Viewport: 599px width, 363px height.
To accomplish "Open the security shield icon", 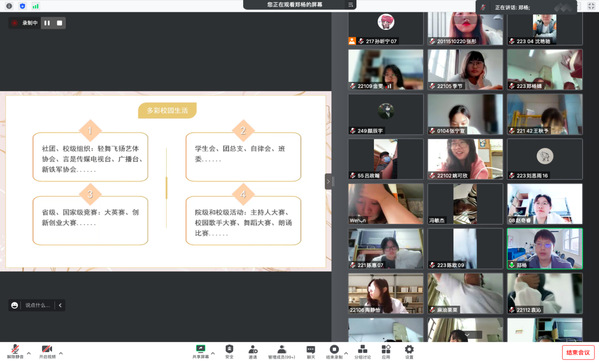I will click(229, 351).
